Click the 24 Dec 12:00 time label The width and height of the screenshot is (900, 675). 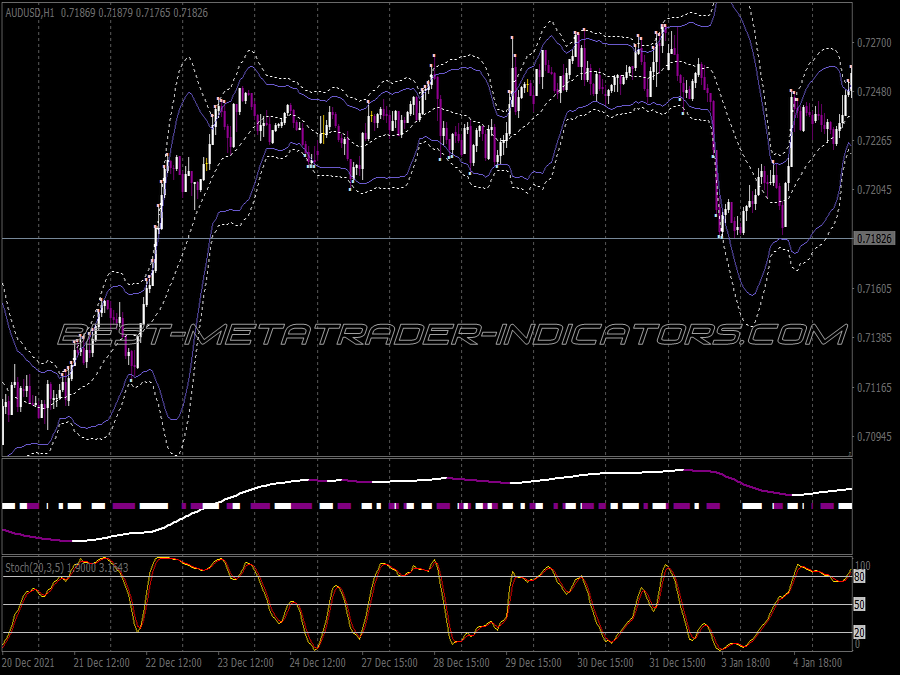tap(317, 663)
